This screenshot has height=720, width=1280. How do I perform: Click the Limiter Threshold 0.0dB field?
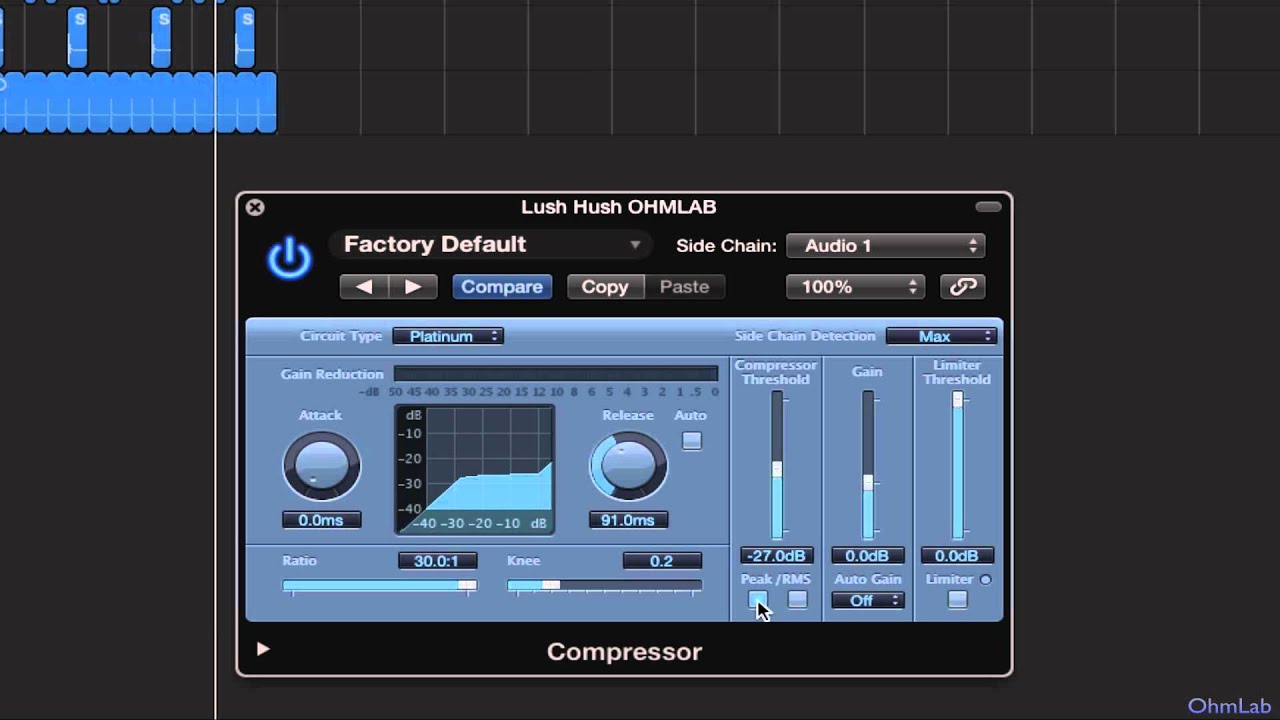(x=957, y=556)
